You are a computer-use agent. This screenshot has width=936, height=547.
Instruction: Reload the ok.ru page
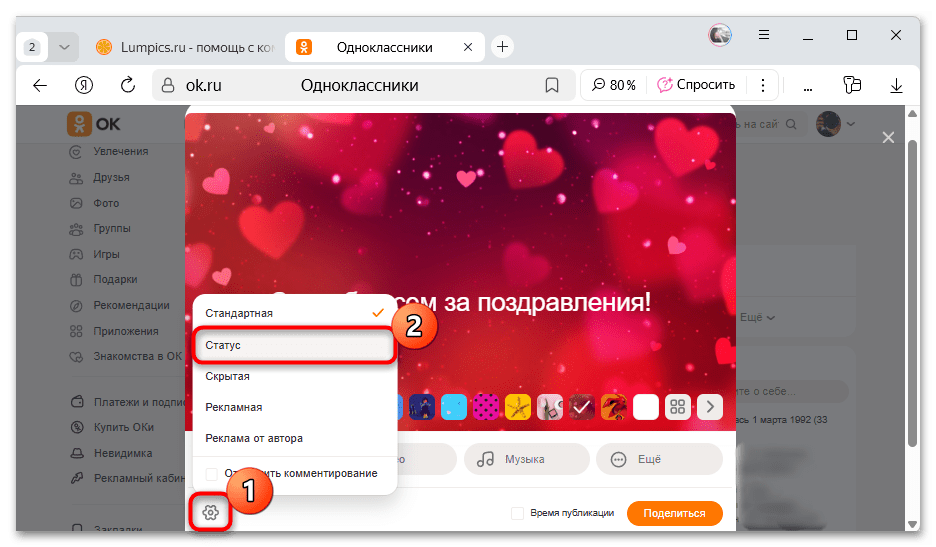coord(128,85)
